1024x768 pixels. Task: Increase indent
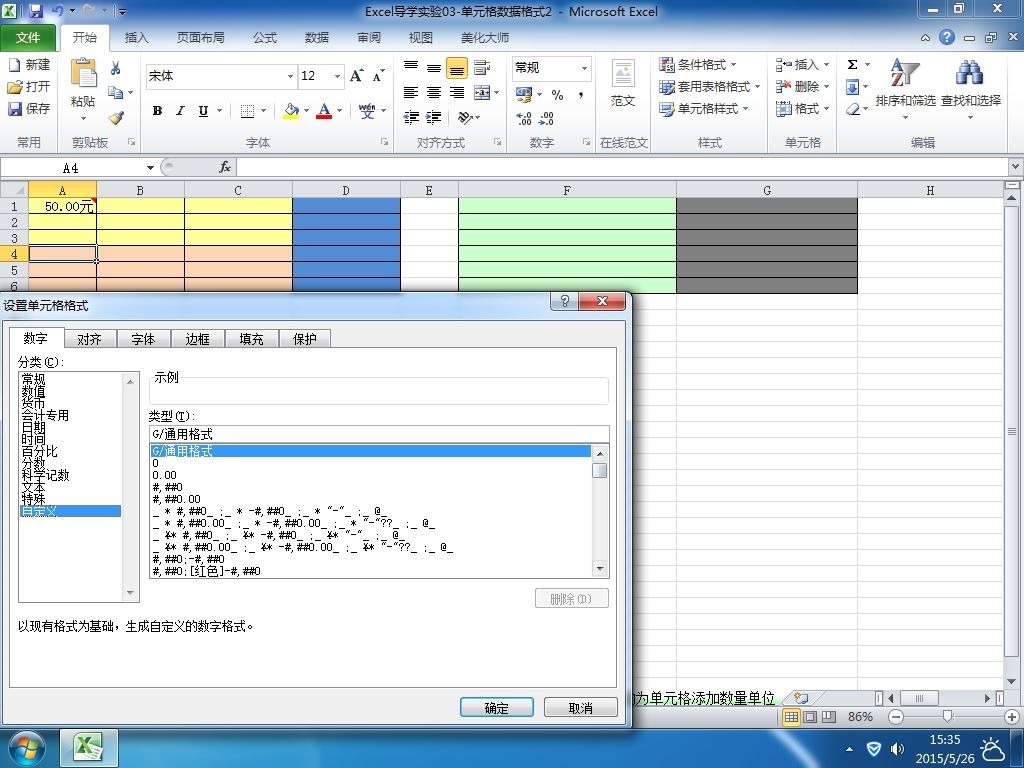tap(434, 118)
